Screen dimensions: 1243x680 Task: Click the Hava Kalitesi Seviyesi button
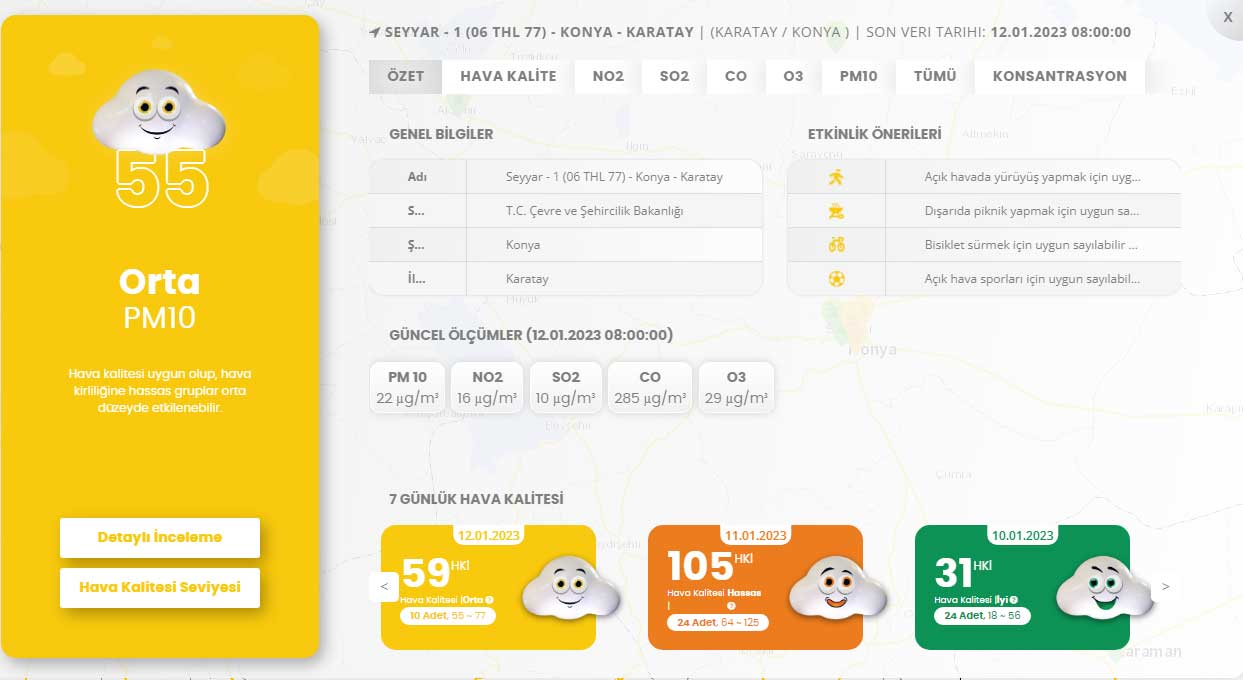(160, 587)
